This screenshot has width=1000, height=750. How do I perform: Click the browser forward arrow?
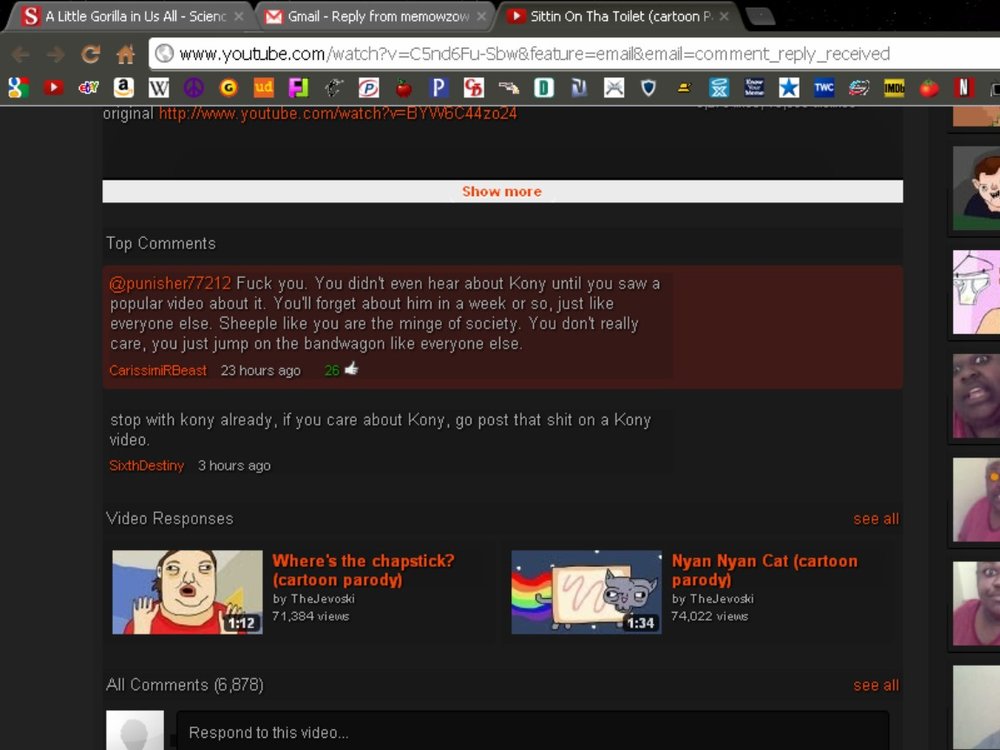[x=55, y=54]
